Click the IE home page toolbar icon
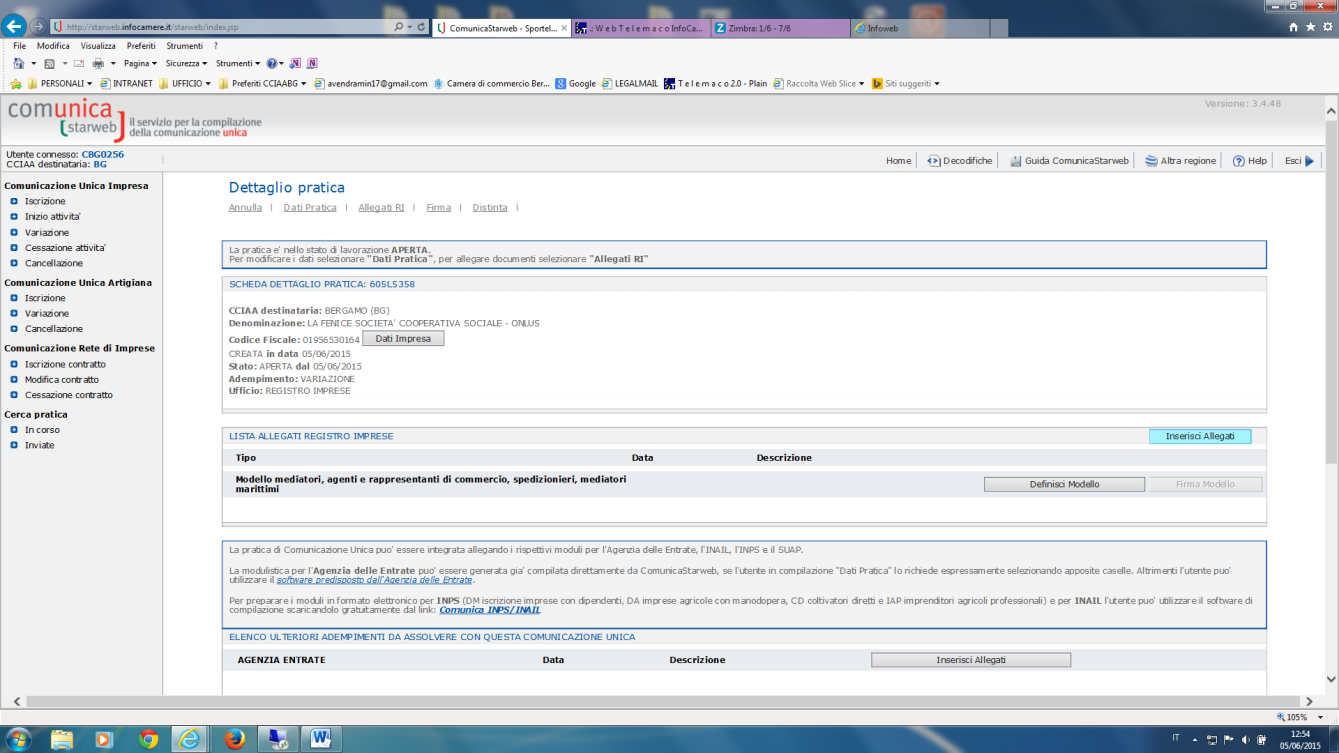1339x753 pixels. pos(18,63)
